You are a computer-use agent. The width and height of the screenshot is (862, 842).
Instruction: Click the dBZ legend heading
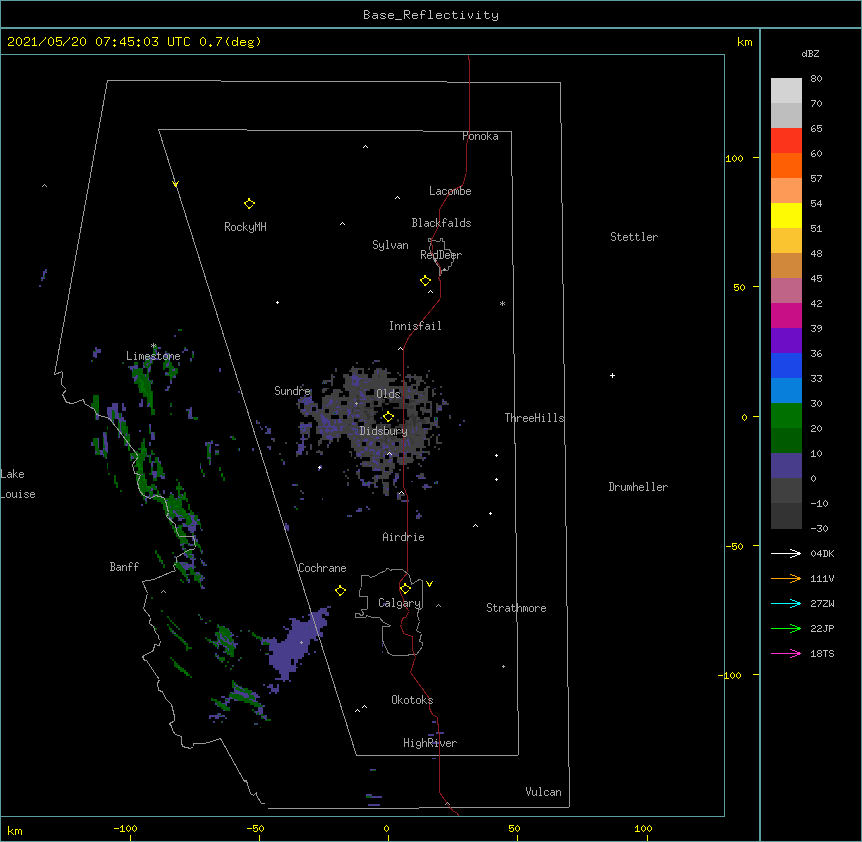point(810,54)
